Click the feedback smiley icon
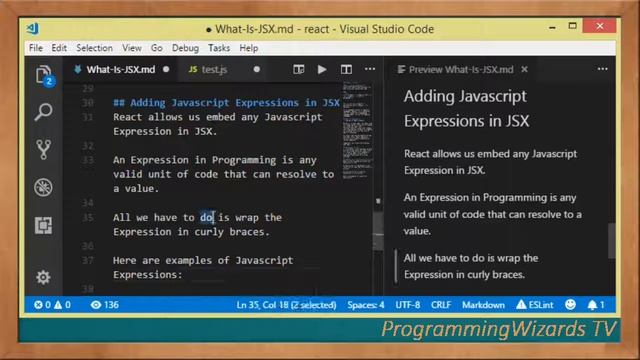This screenshot has width=640, height=360. (570, 304)
